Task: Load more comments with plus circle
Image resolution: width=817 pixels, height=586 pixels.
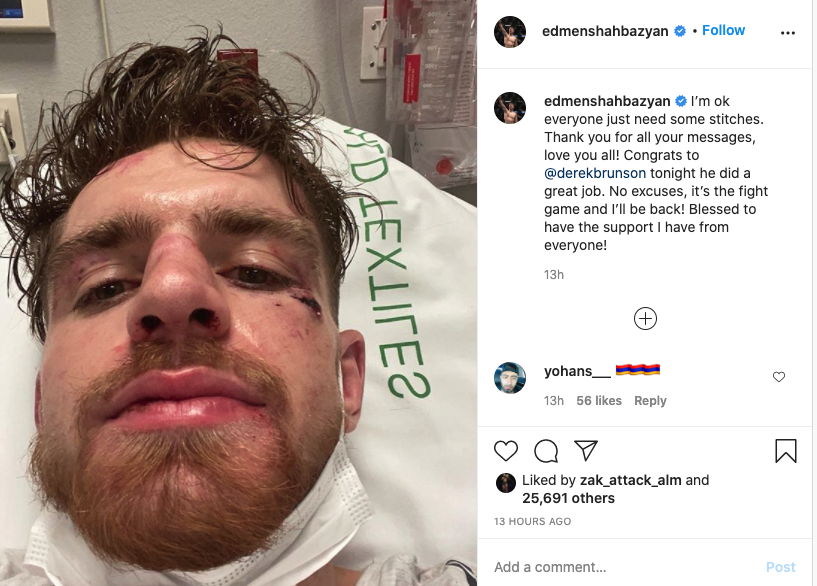Action: point(645,318)
